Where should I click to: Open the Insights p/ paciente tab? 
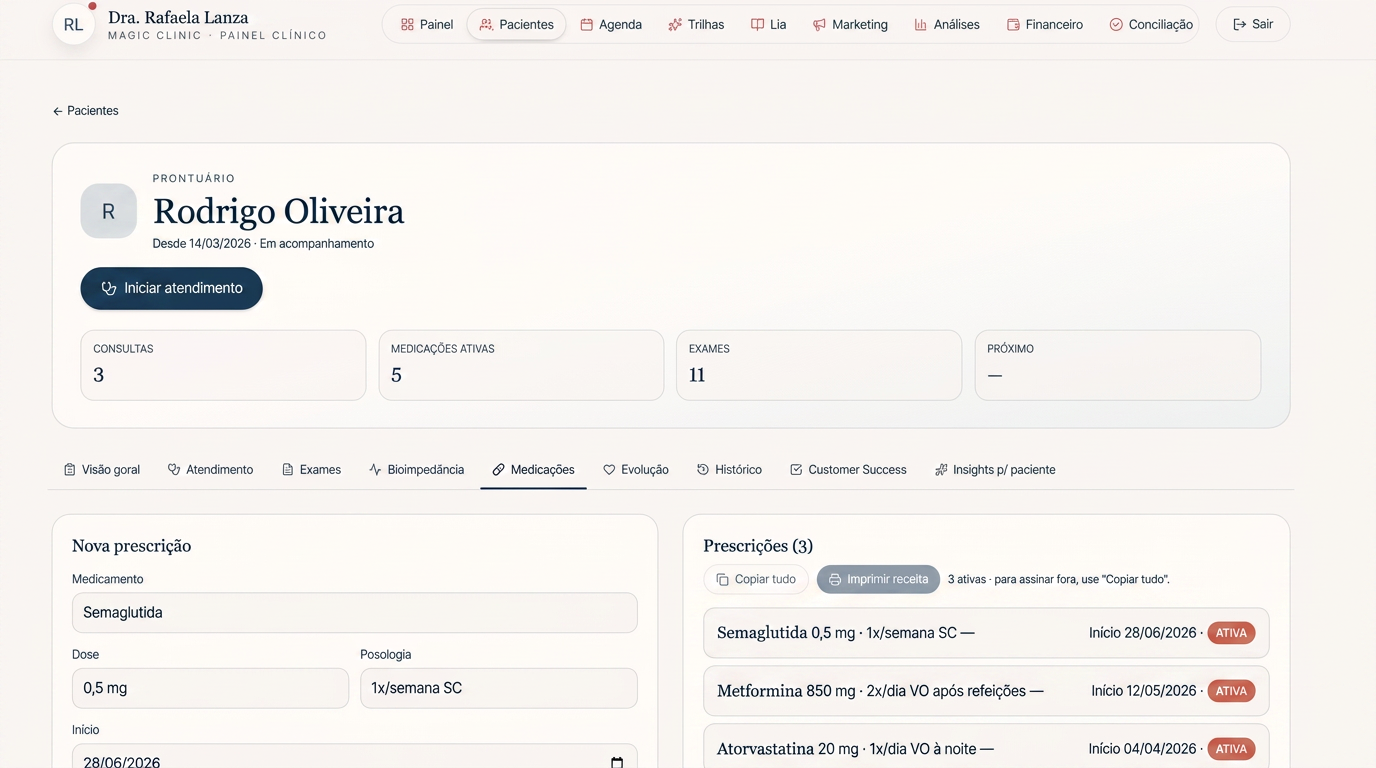995,469
